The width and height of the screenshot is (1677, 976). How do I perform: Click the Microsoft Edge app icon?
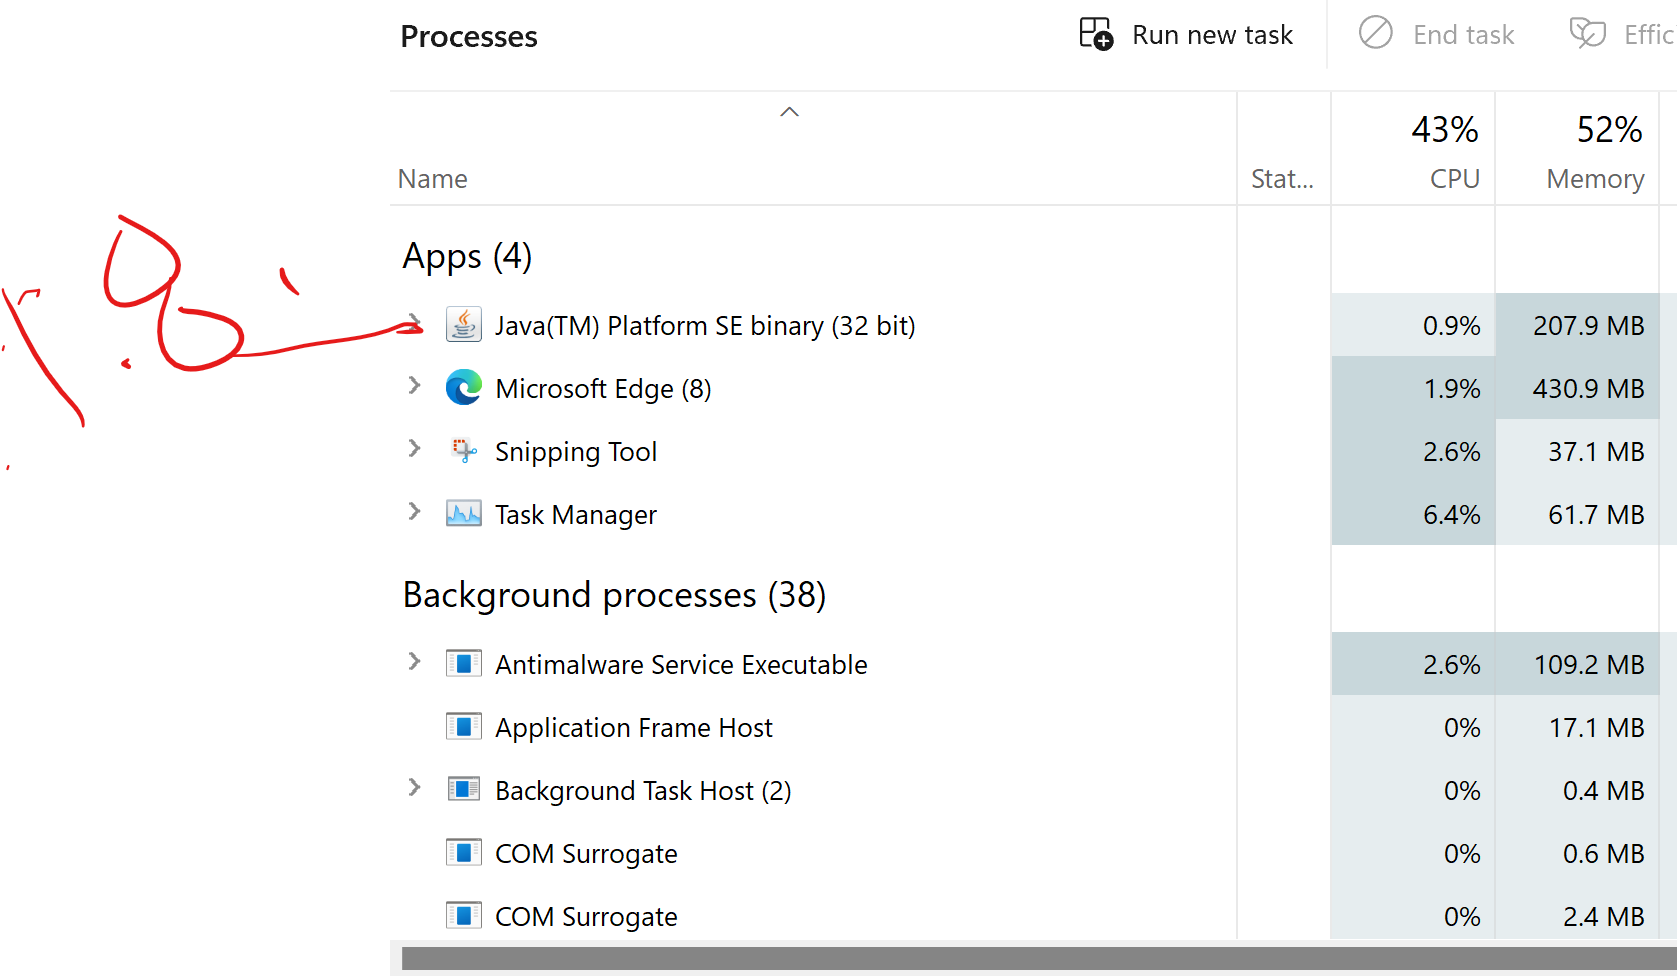463,388
